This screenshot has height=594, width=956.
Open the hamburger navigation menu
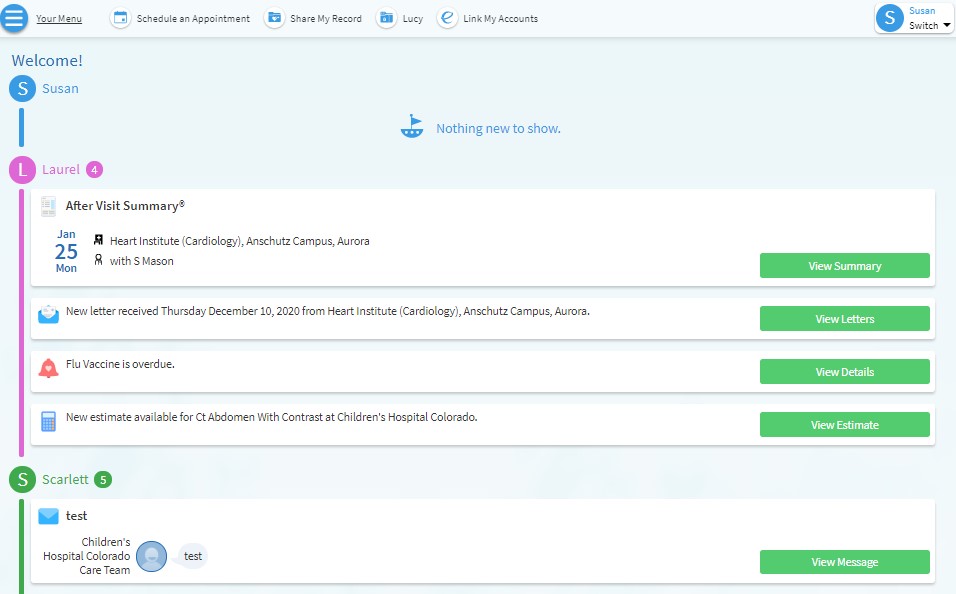[14, 17]
